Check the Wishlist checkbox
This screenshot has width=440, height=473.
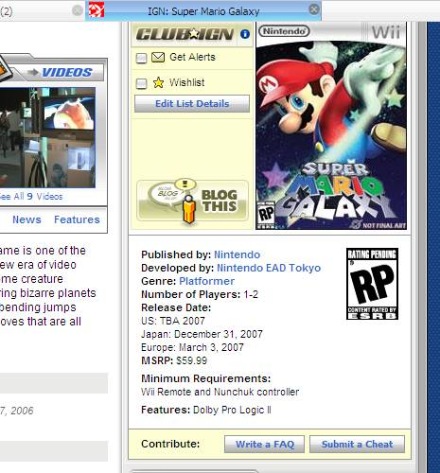(141, 83)
